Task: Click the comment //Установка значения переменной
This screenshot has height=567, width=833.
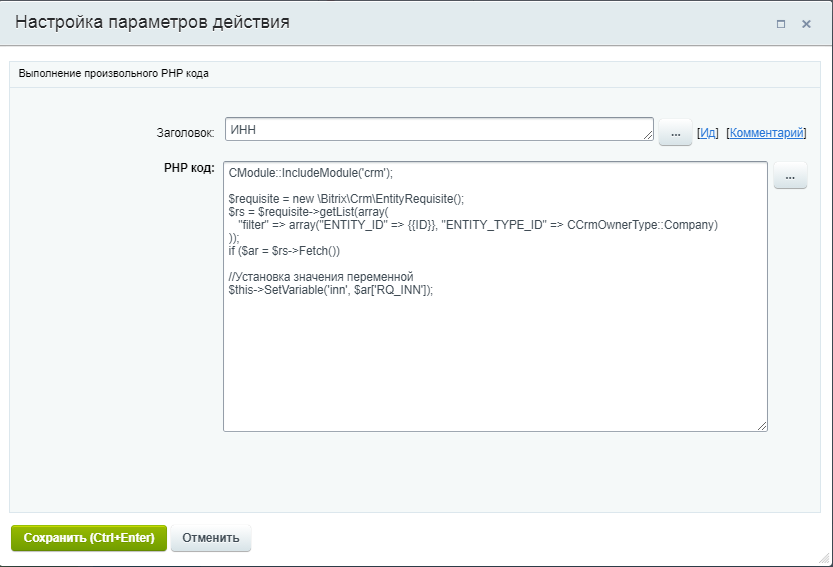Action: pos(321,277)
